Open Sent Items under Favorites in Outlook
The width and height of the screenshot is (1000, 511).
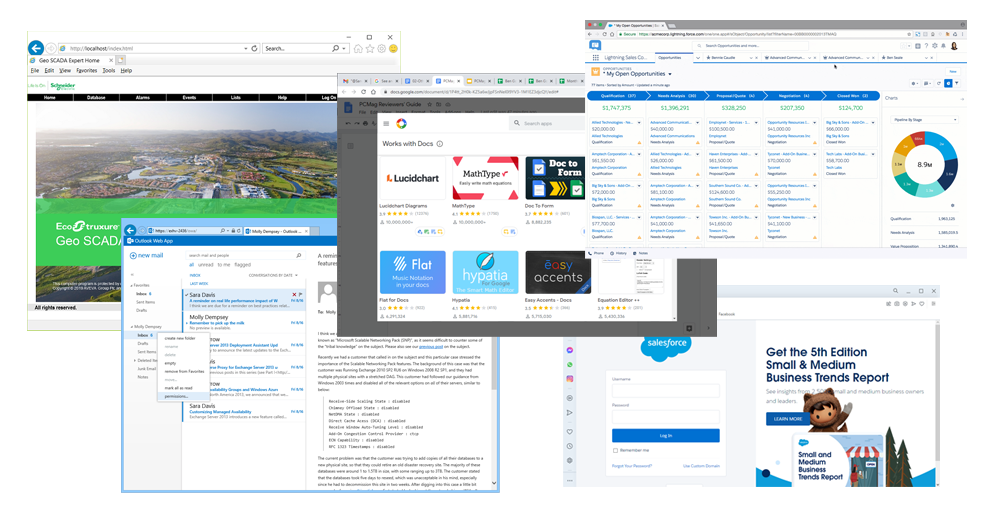pos(145,302)
